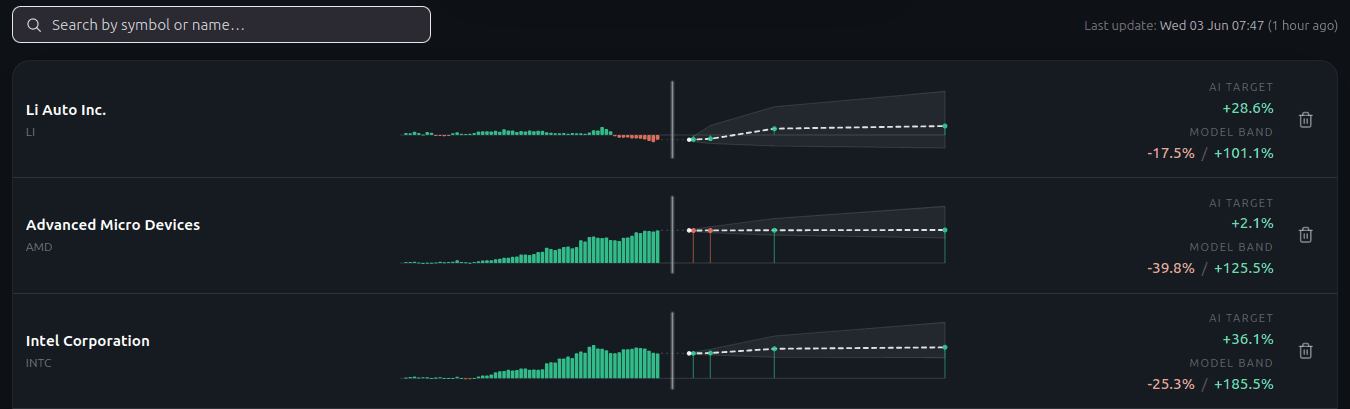Click Li Auto forecast projection chart
Image resolution: width=1350 pixels, height=409 pixels.
pos(817,120)
